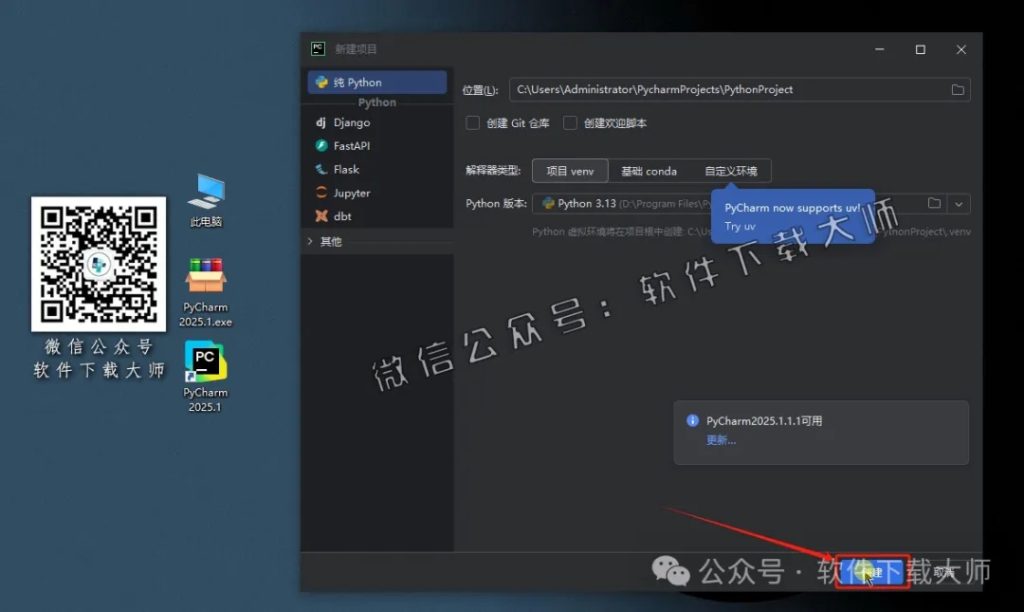
Task: Switch to the 项目 venv tab
Action: (570, 170)
